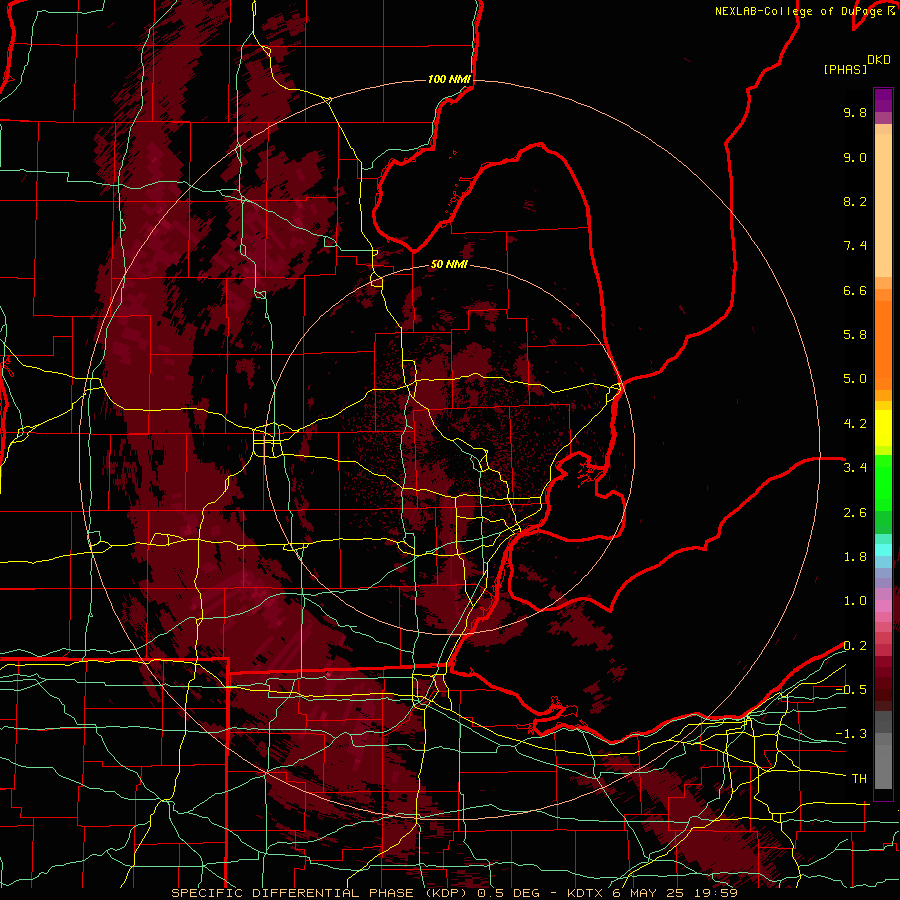Click the 2.6 scale value

click(x=855, y=513)
